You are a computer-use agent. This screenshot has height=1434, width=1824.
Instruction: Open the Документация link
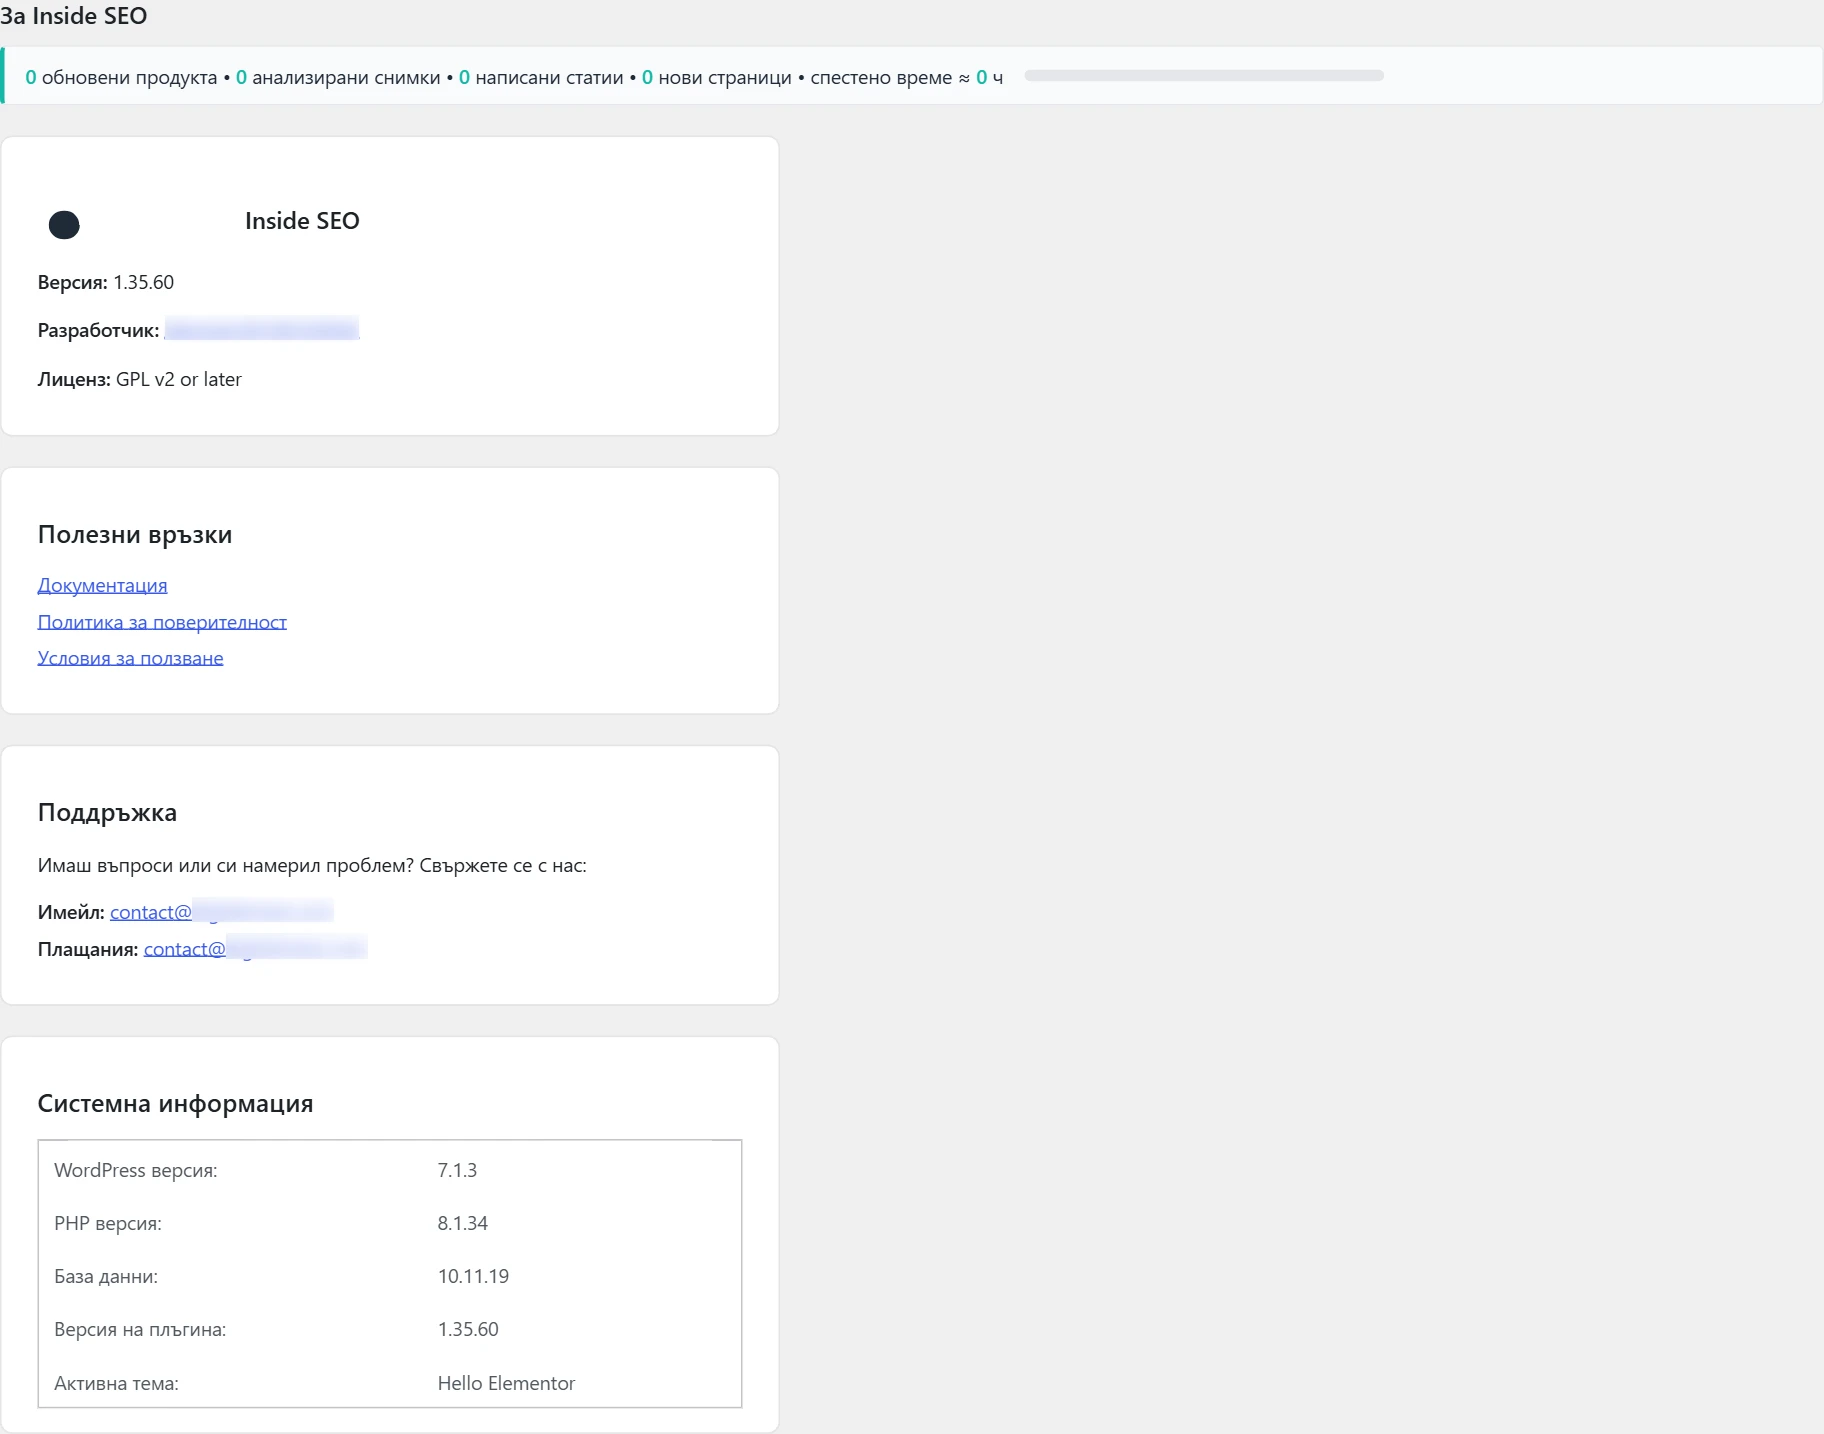pyautogui.click(x=102, y=585)
